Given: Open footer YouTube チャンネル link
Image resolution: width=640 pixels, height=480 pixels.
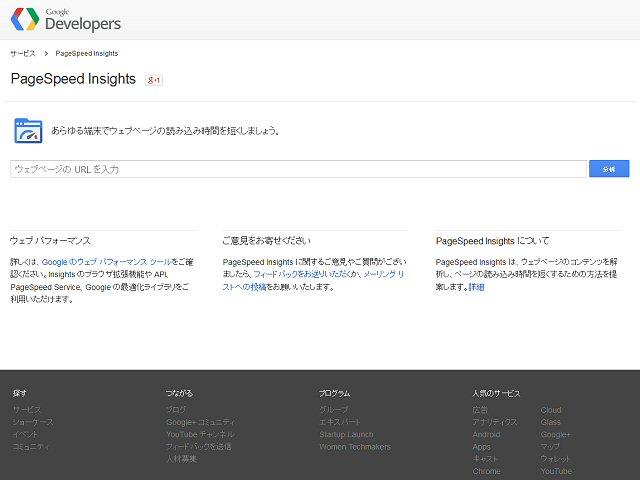Looking at the screenshot, I should [x=200, y=434].
